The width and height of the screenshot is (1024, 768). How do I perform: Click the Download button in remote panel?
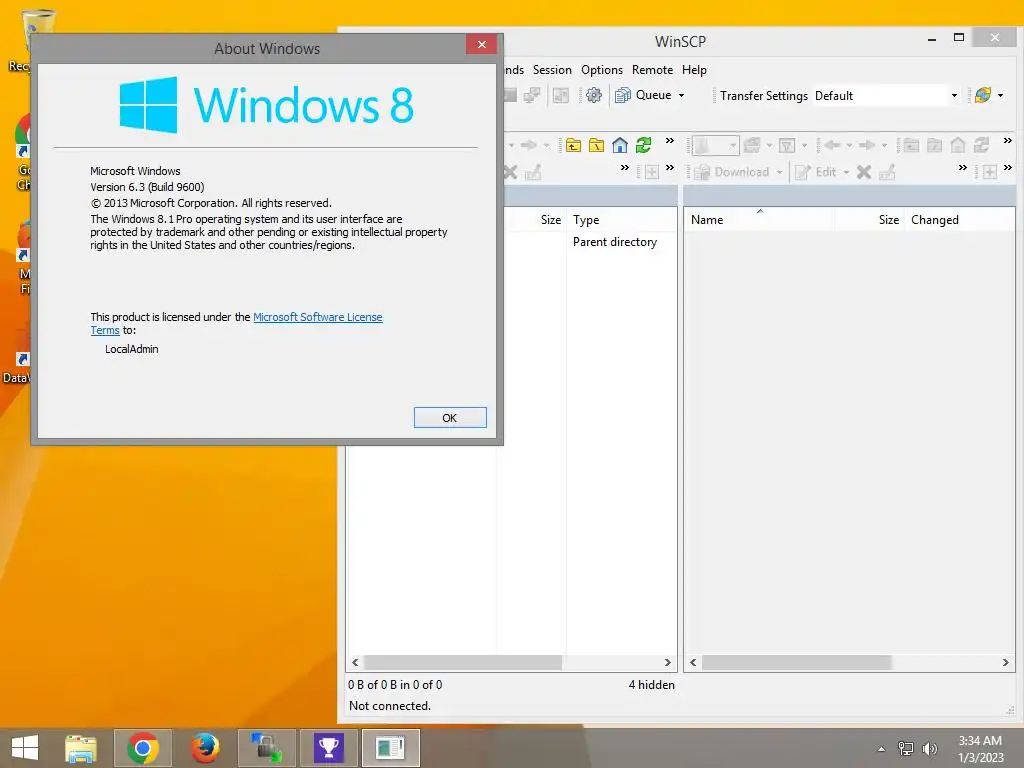click(731, 172)
